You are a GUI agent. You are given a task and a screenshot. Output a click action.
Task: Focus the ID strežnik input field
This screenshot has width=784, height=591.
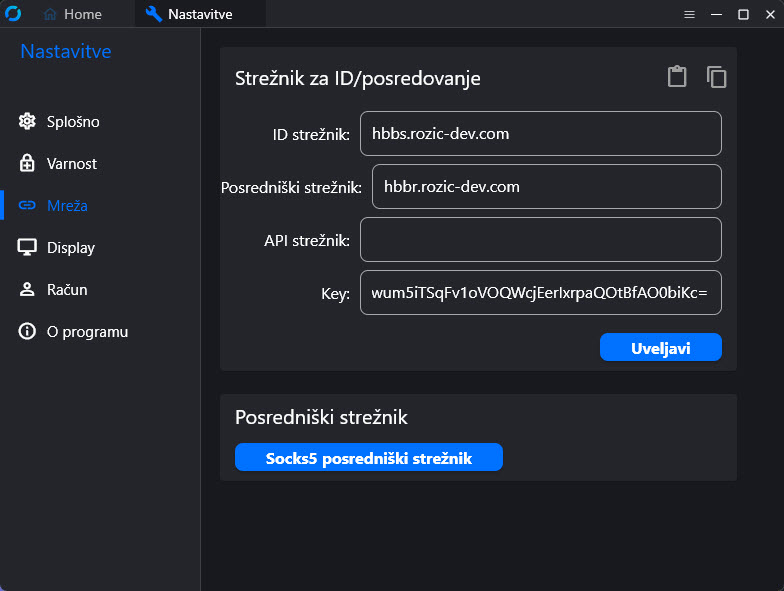(540, 133)
